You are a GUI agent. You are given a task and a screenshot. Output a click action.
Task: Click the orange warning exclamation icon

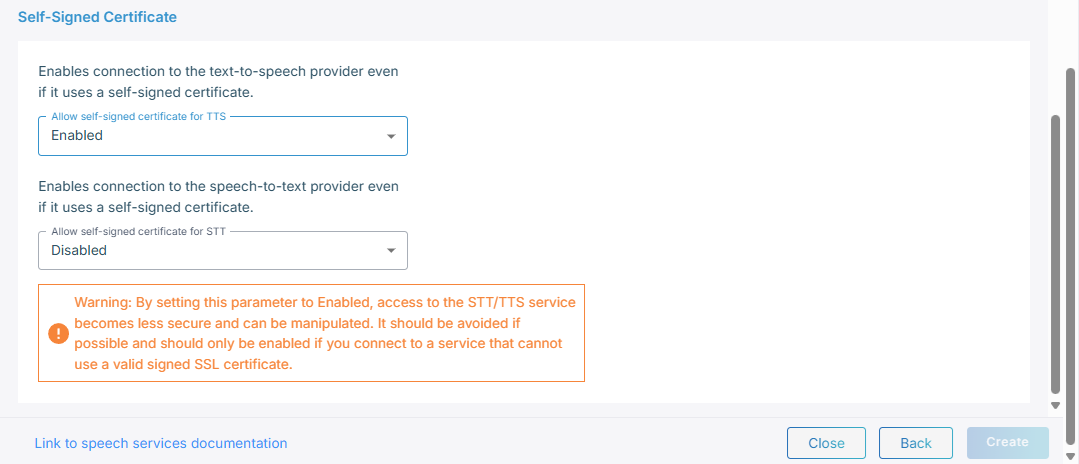(x=58, y=333)
